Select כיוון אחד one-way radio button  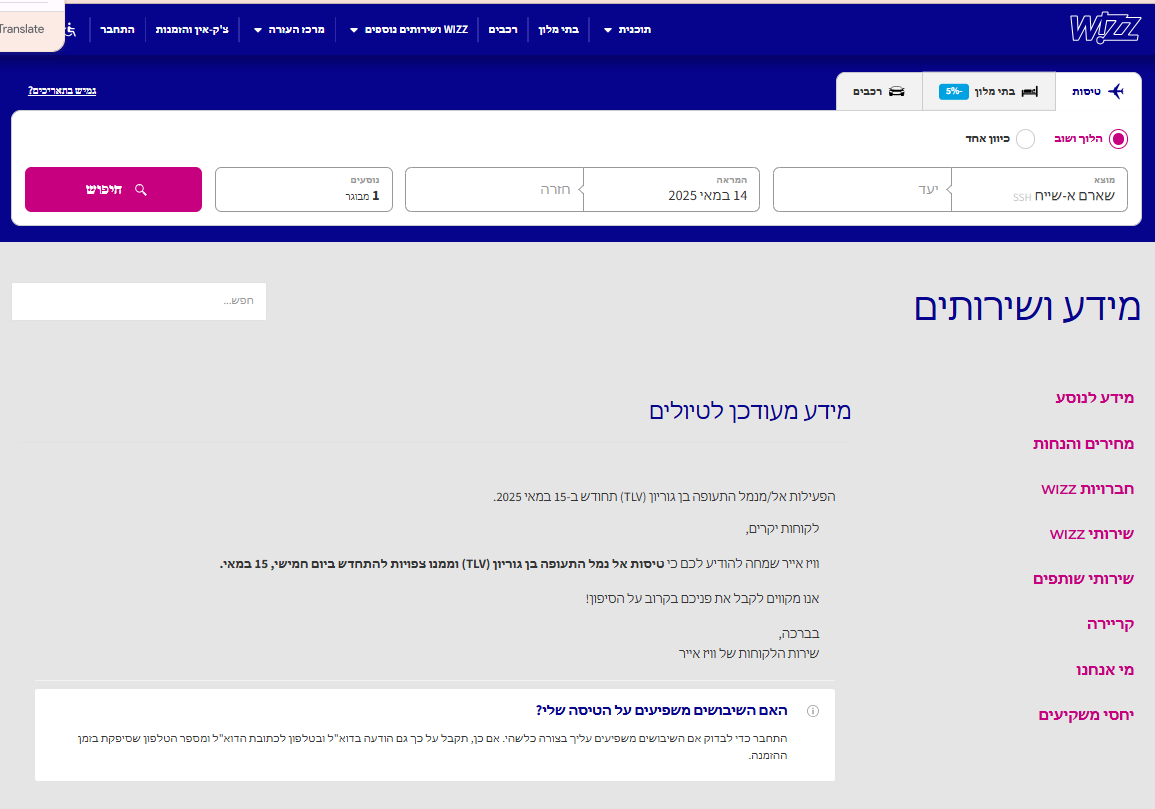pyautogui.click(x=1025, y=139)
